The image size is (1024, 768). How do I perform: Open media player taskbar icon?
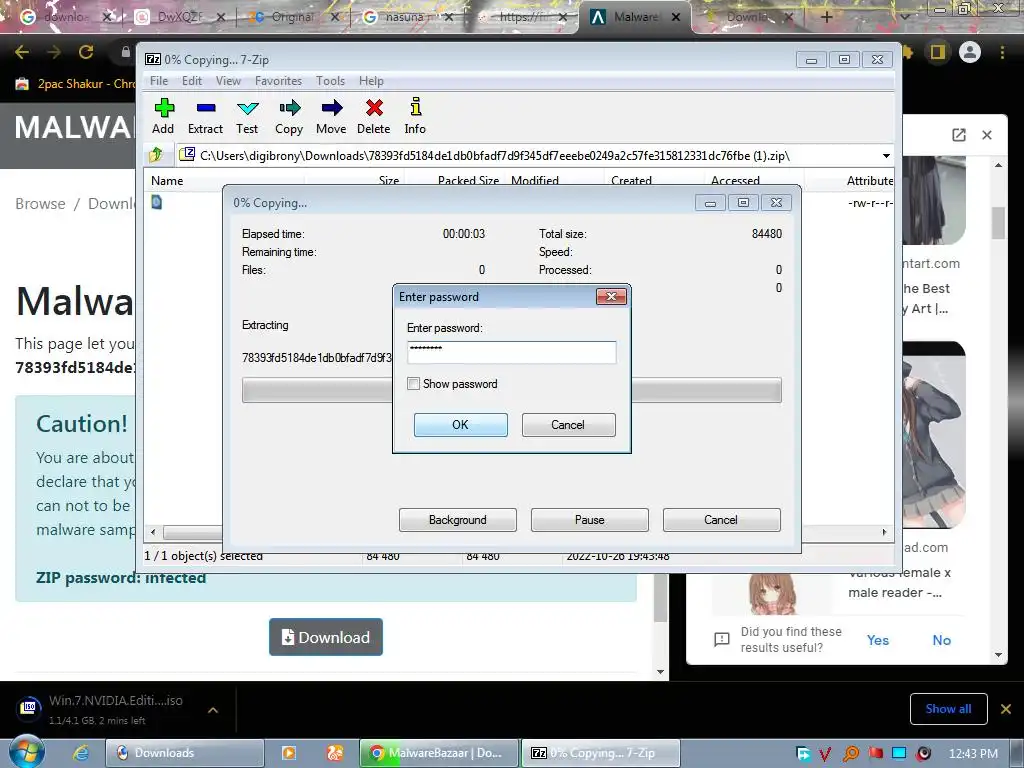click(288, 753)
